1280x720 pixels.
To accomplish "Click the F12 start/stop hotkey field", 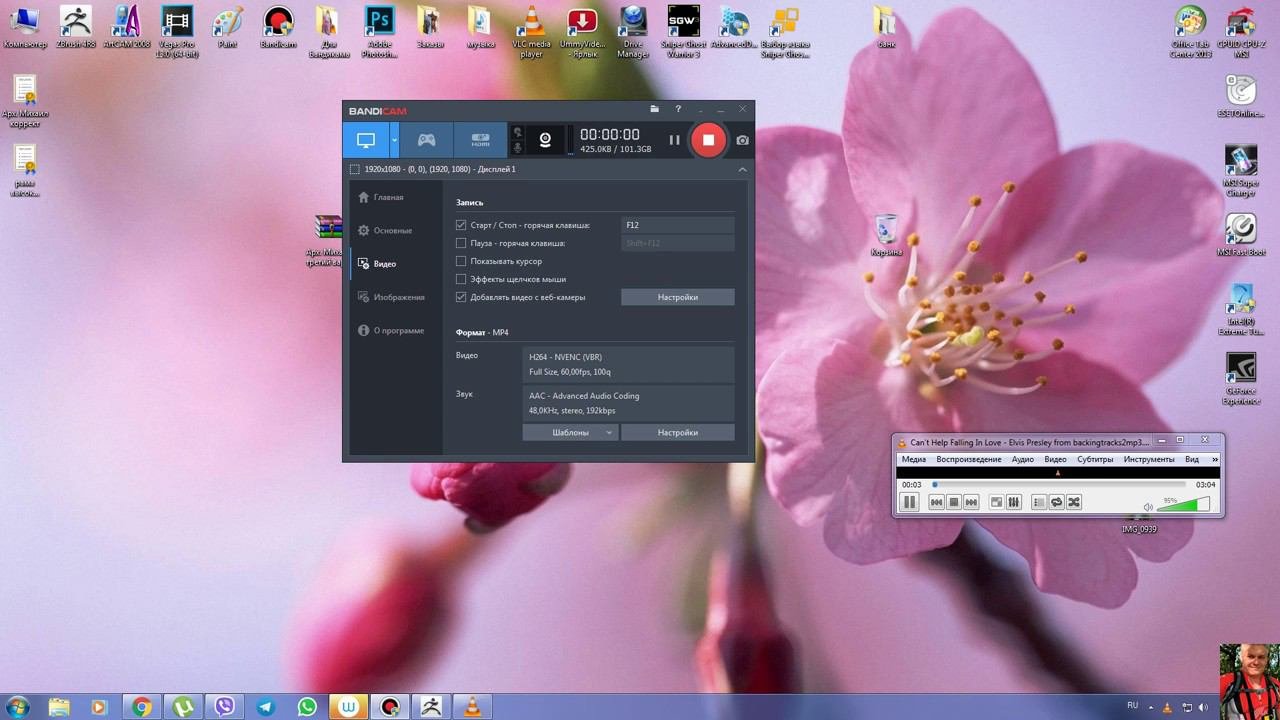I will tap(677, 225).
